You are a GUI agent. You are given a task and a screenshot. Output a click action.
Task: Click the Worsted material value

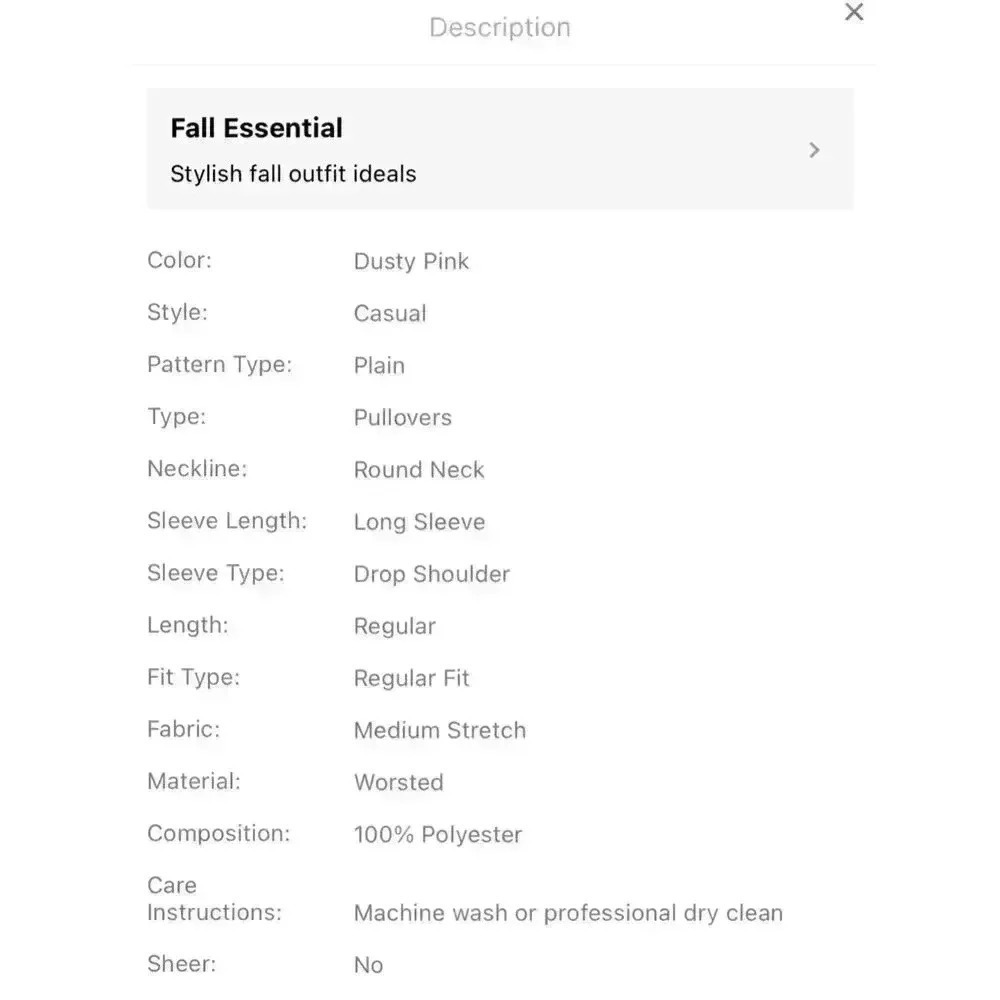click(x=399, y=783)
